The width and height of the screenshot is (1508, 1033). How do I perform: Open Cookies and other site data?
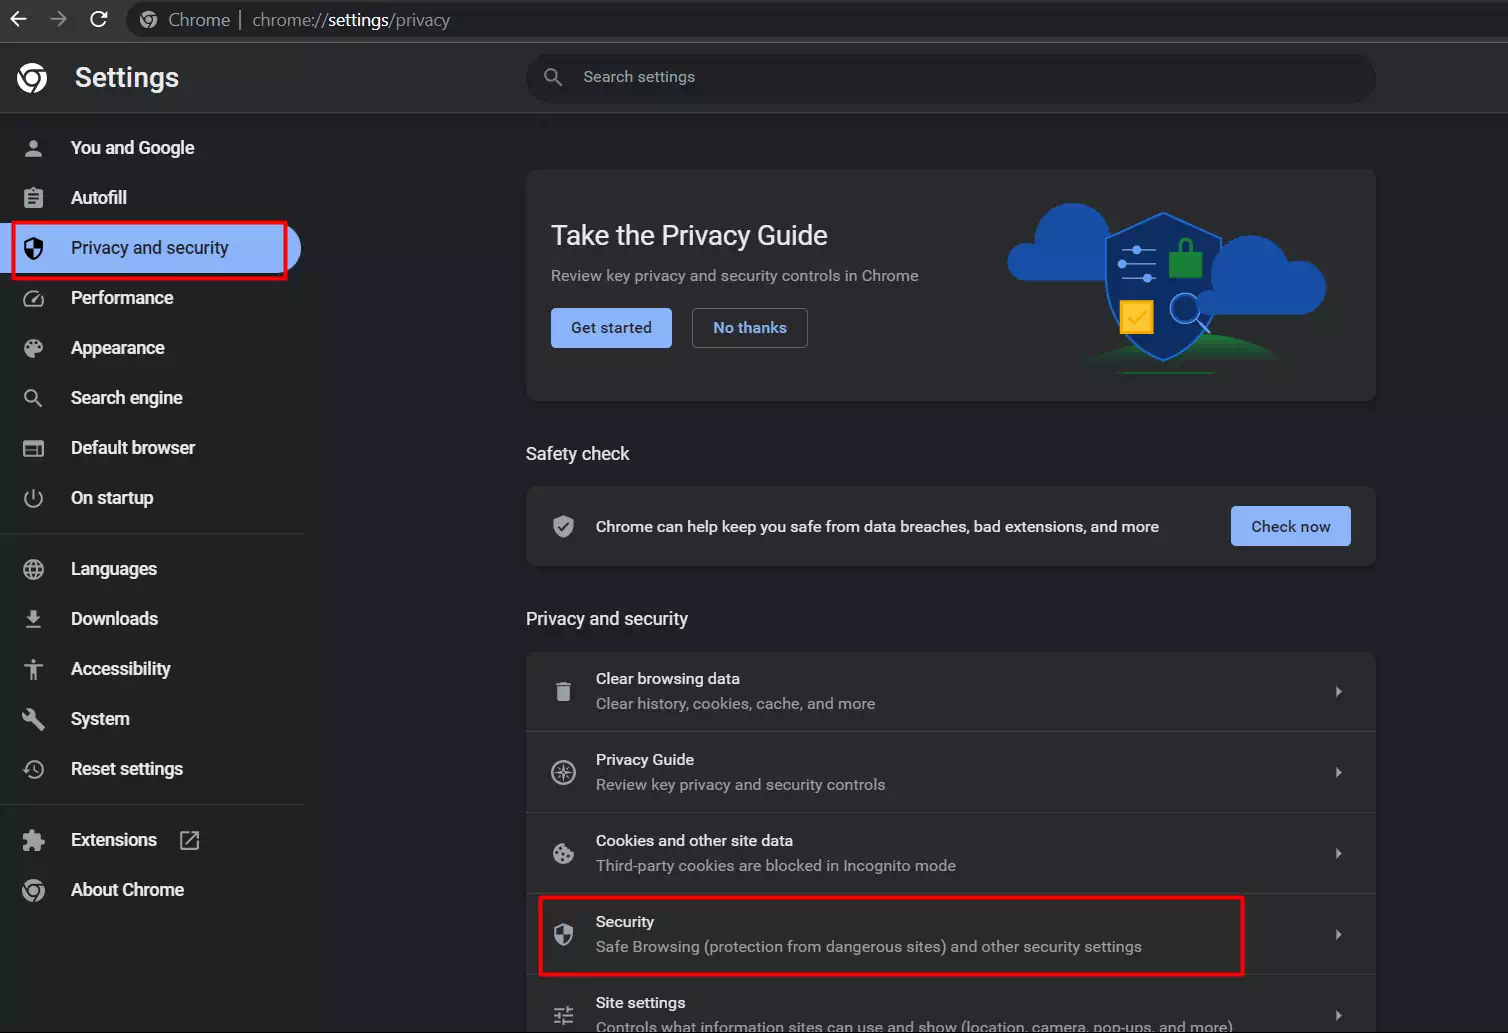point(951,853)
